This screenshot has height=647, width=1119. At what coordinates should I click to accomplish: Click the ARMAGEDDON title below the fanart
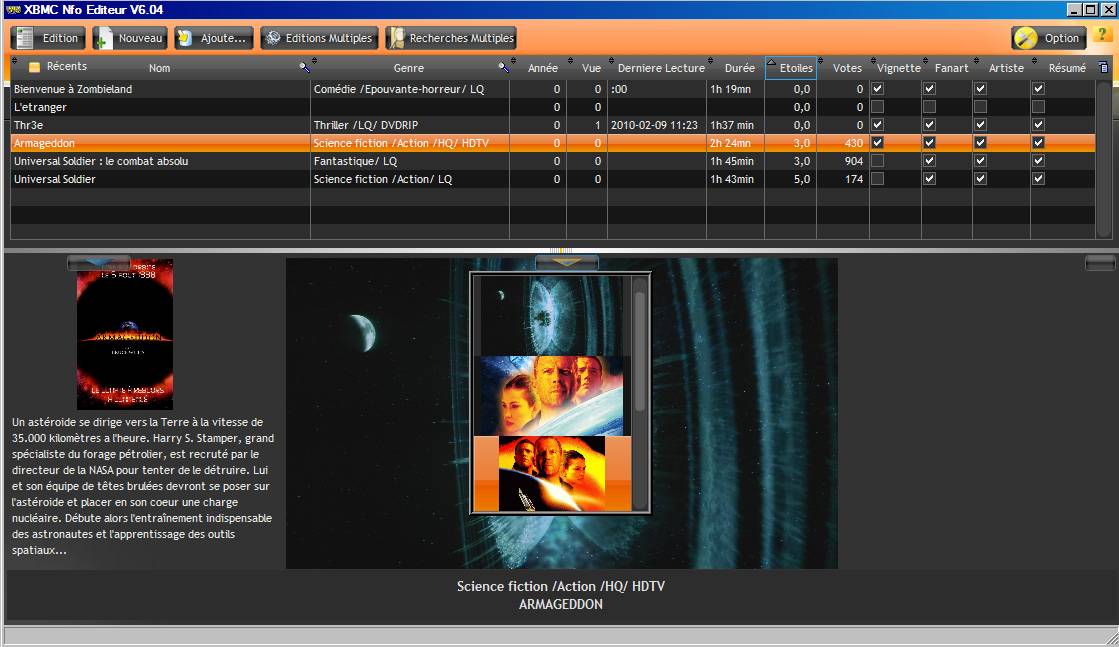(560, 604)
